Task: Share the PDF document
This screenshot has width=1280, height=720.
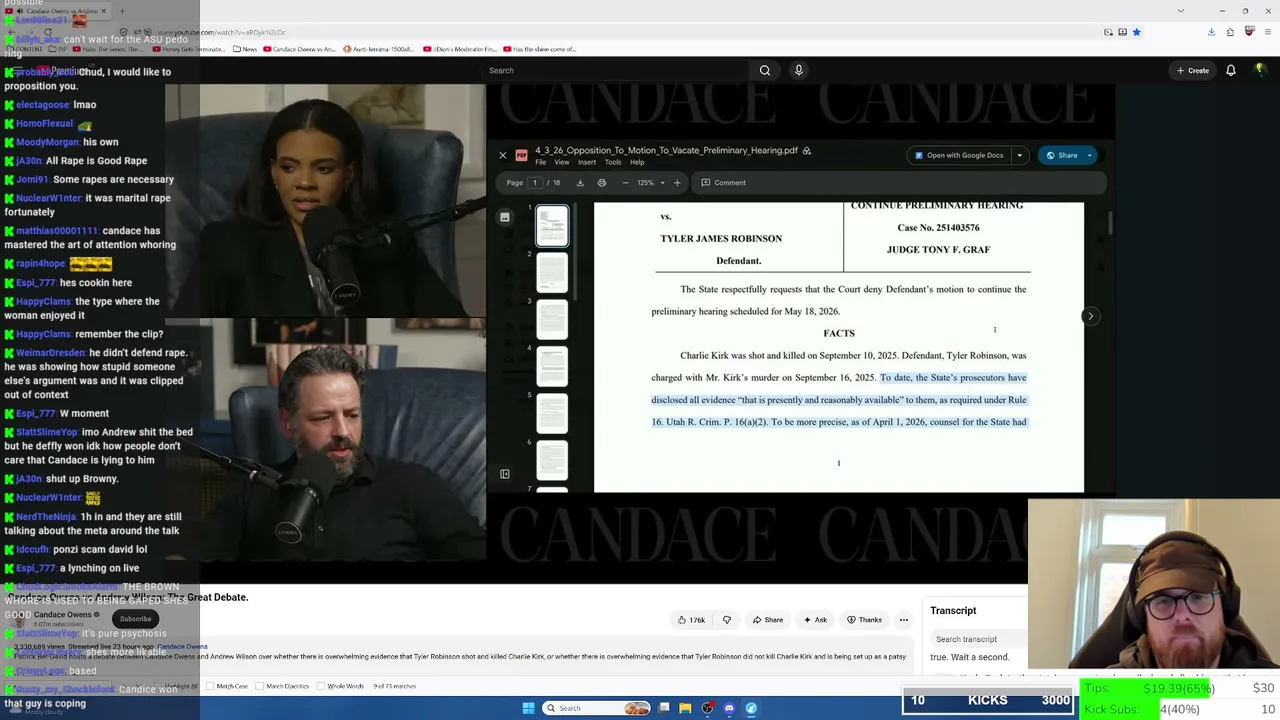Action: (1062, 155)
